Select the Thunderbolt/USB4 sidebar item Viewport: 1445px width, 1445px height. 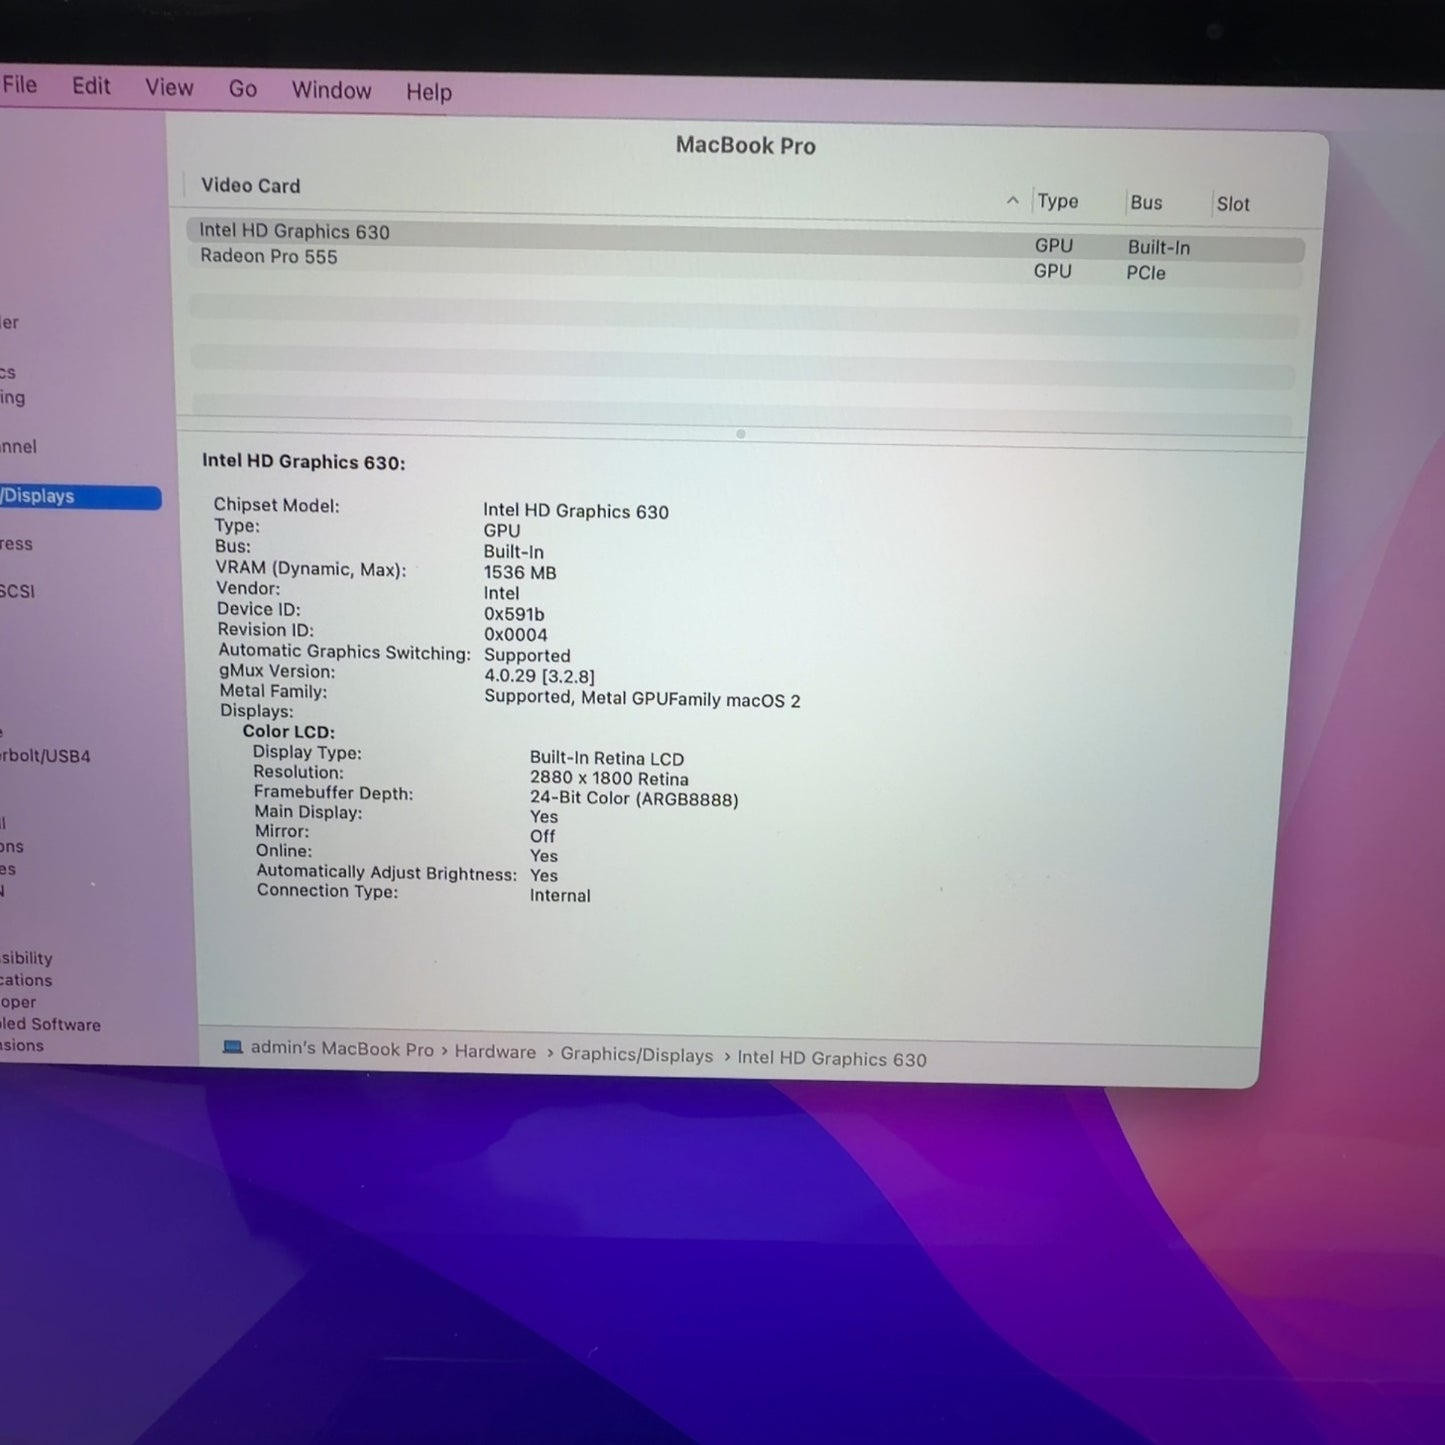[45, 756]
